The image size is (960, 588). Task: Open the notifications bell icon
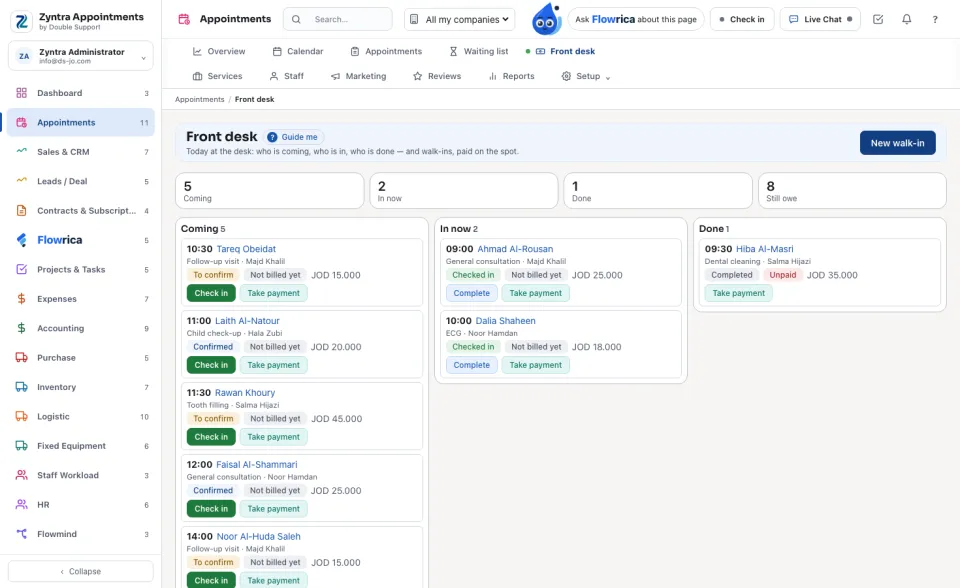906,20
